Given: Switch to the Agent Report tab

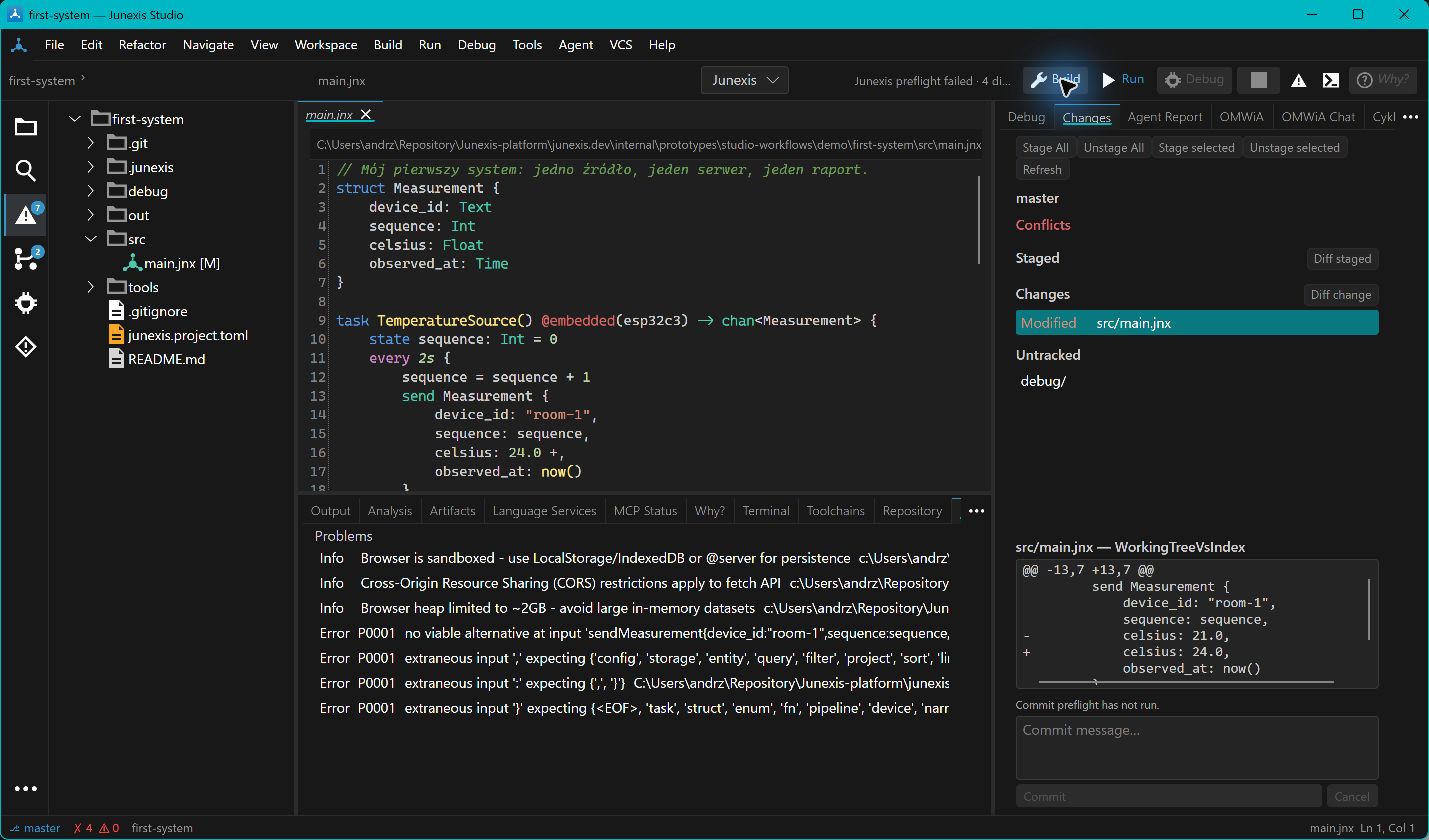Looking at the screenshot, I should 1165,117.
